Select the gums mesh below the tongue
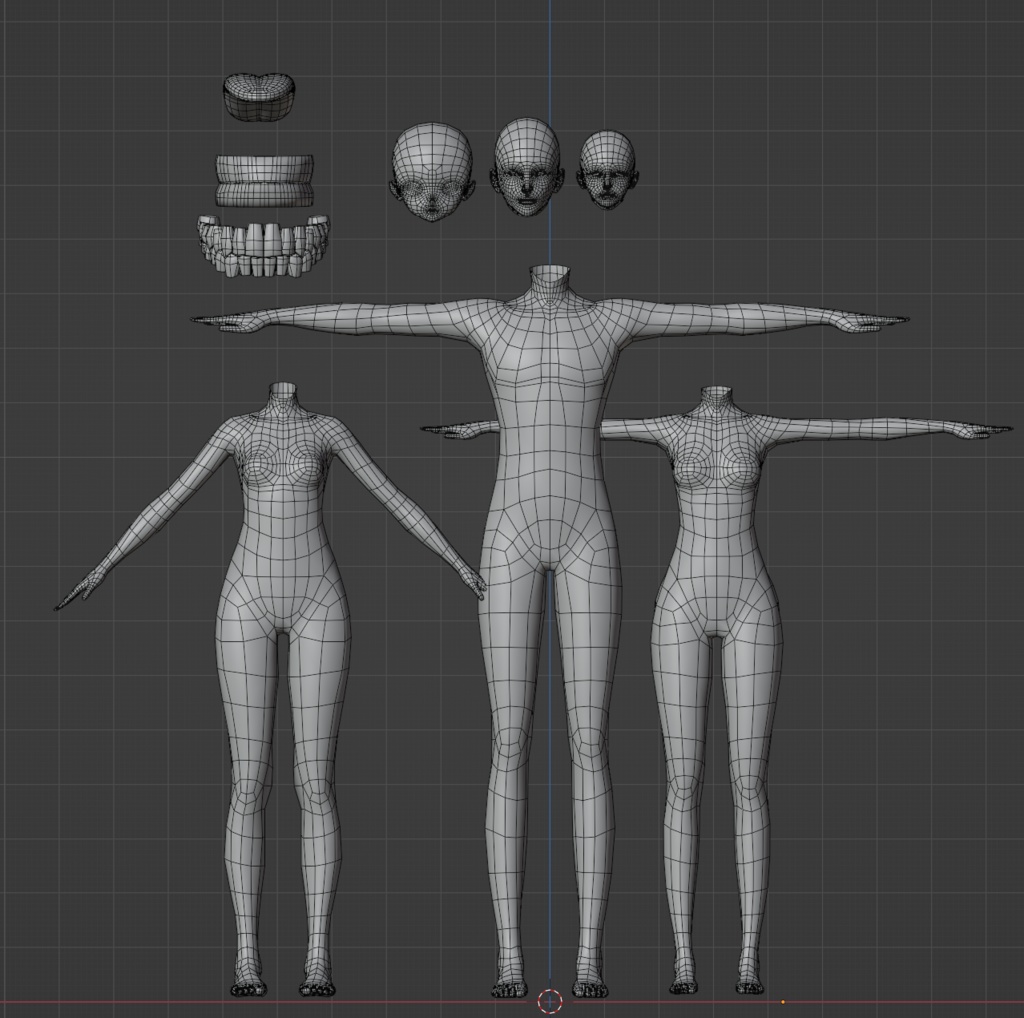The image size is (1024, 1018). click(x=264, y=181)
